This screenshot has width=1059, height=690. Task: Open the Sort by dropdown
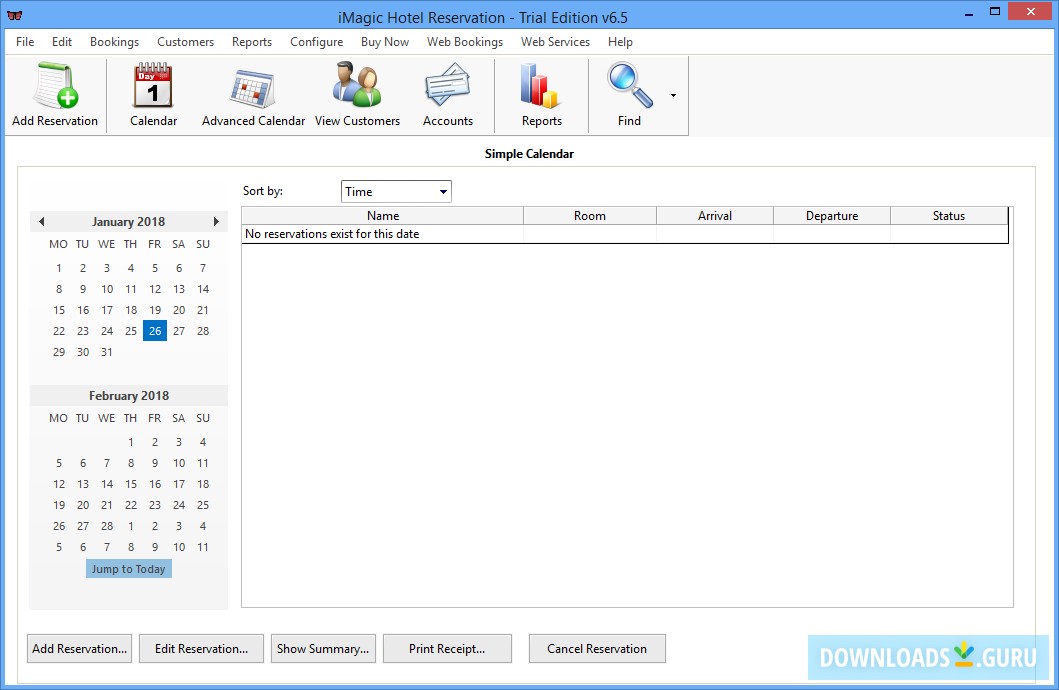pos(395,191)
